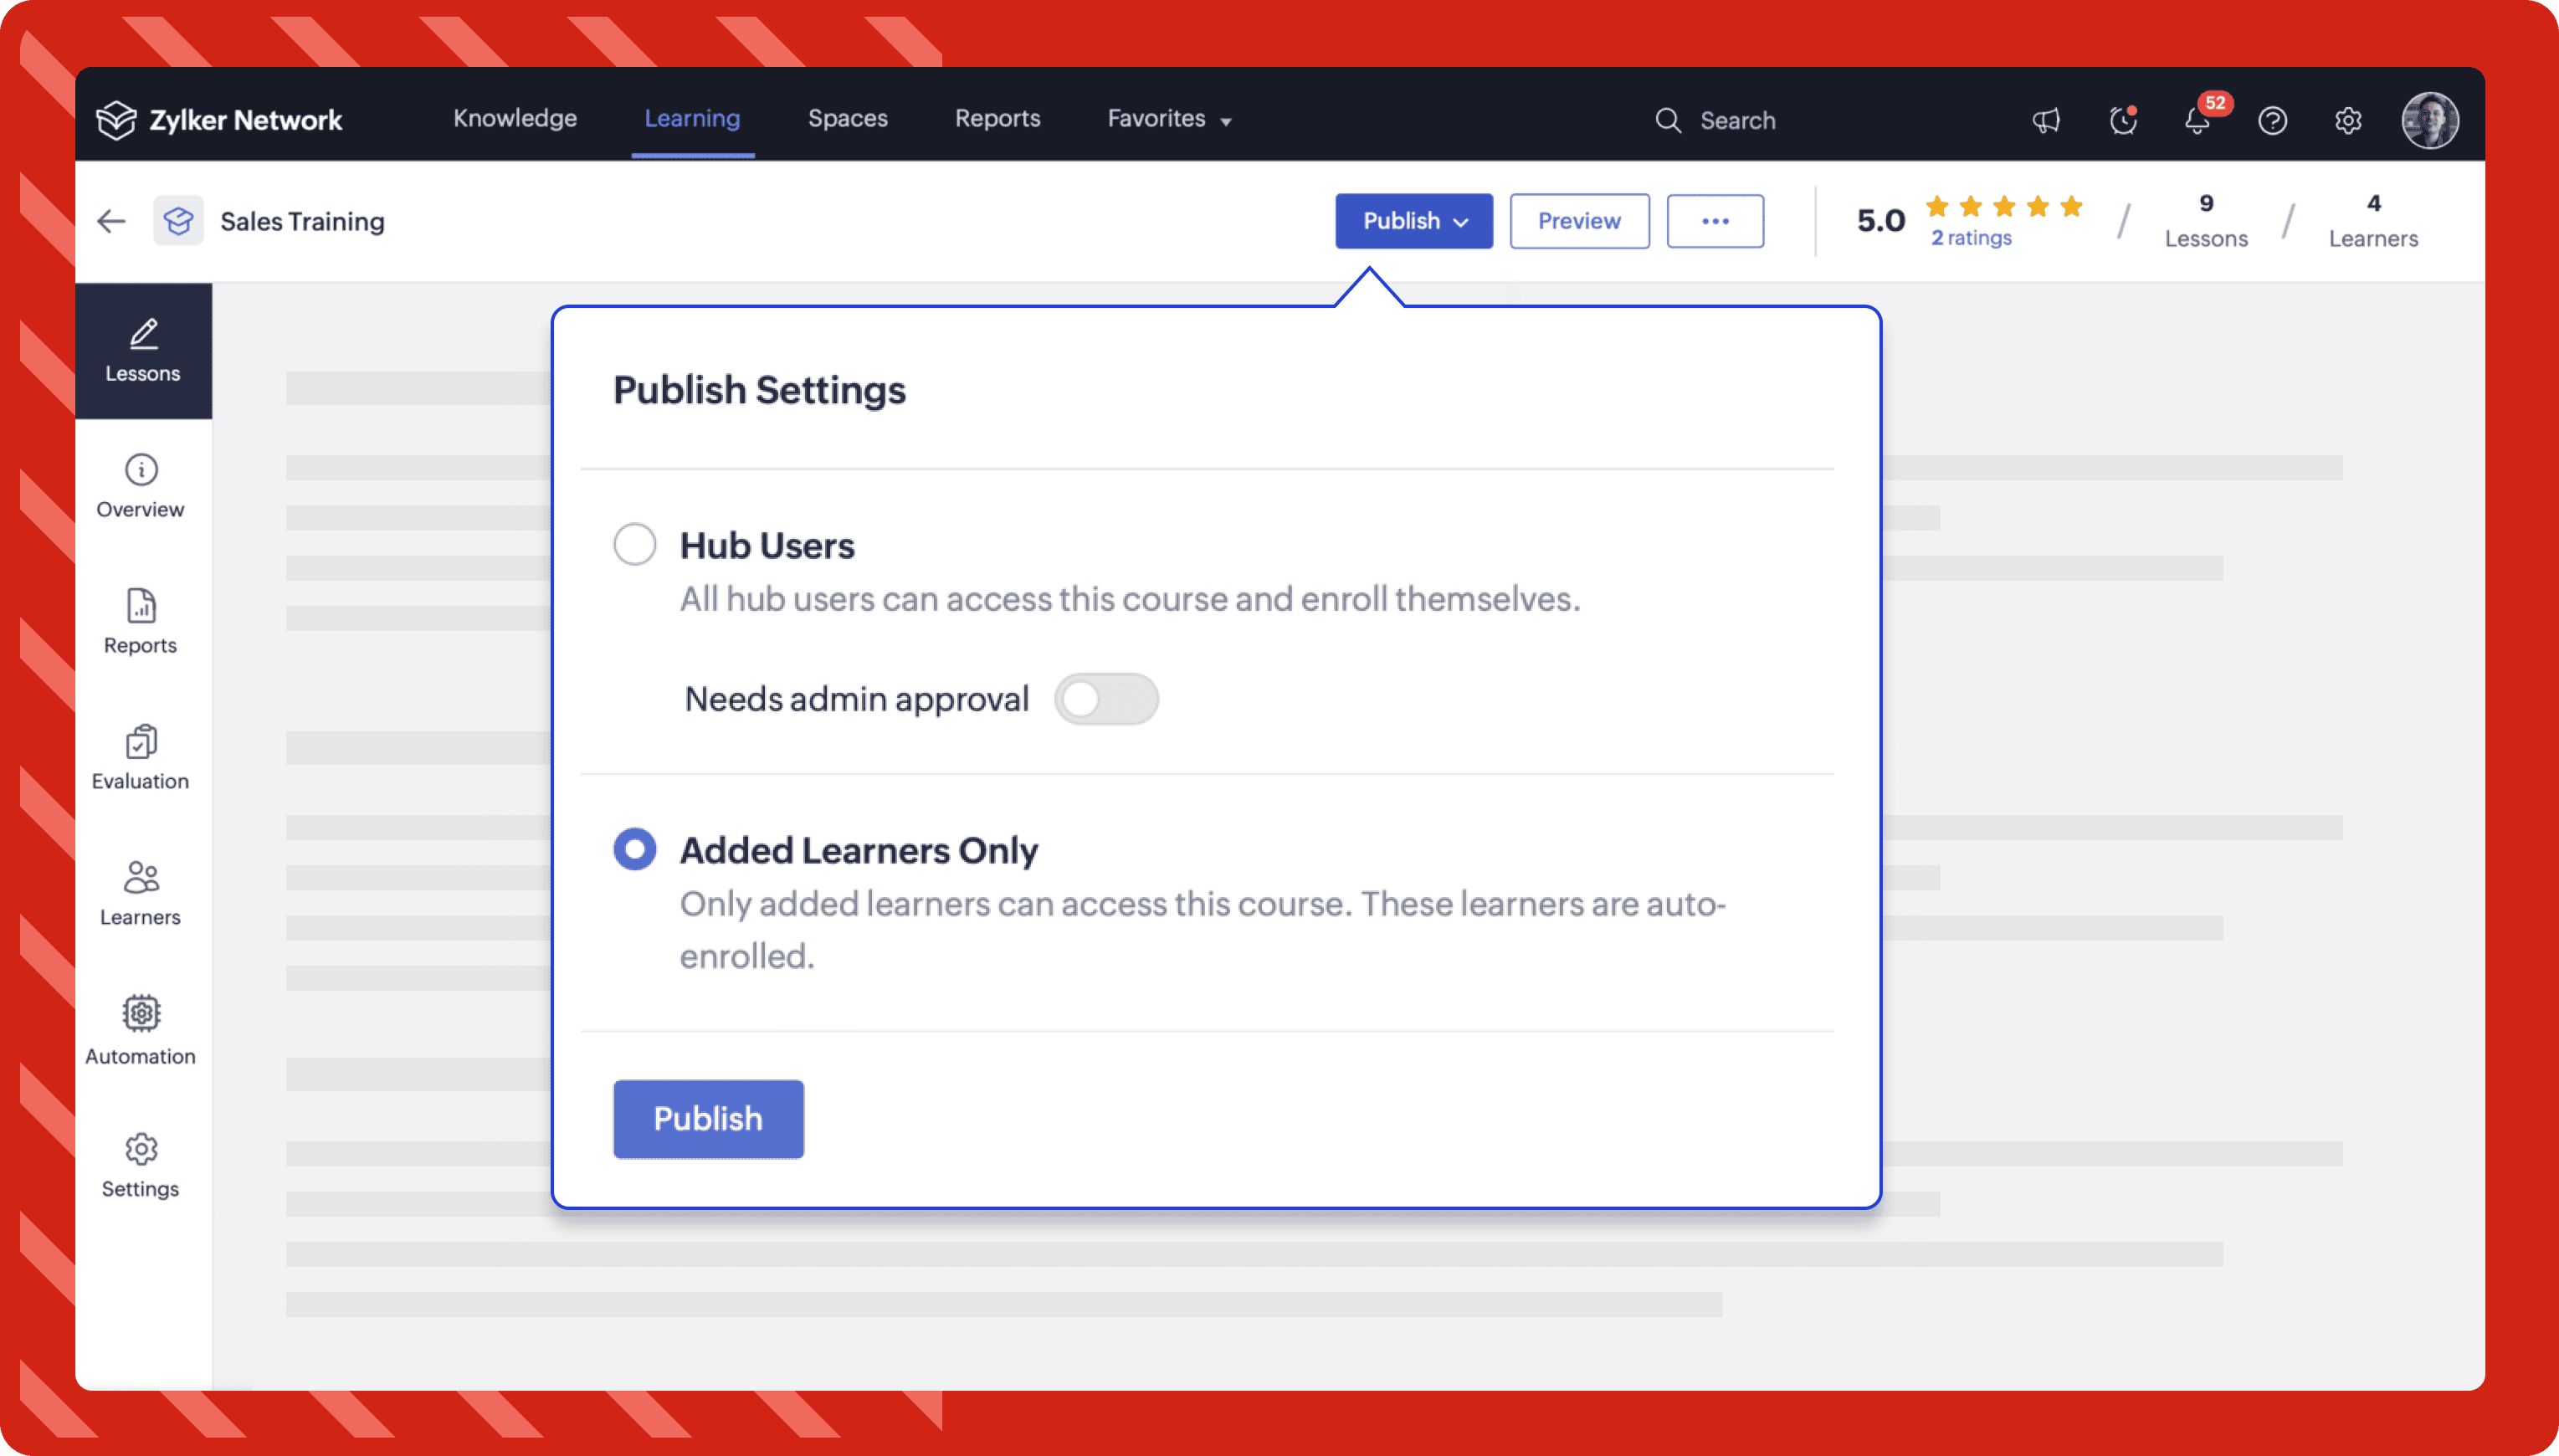The width and height of the screenshot is (2559, 1456).
Task: Open sidebar Reports section
Action: 141,622
